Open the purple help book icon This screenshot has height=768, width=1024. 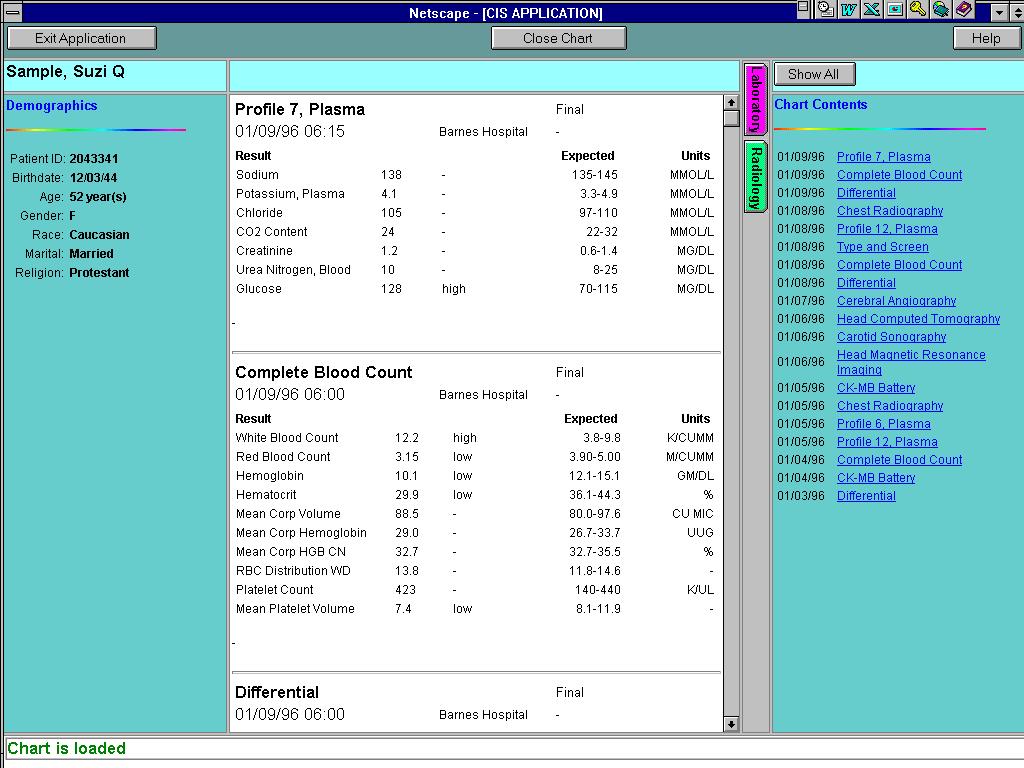point(963,9)
